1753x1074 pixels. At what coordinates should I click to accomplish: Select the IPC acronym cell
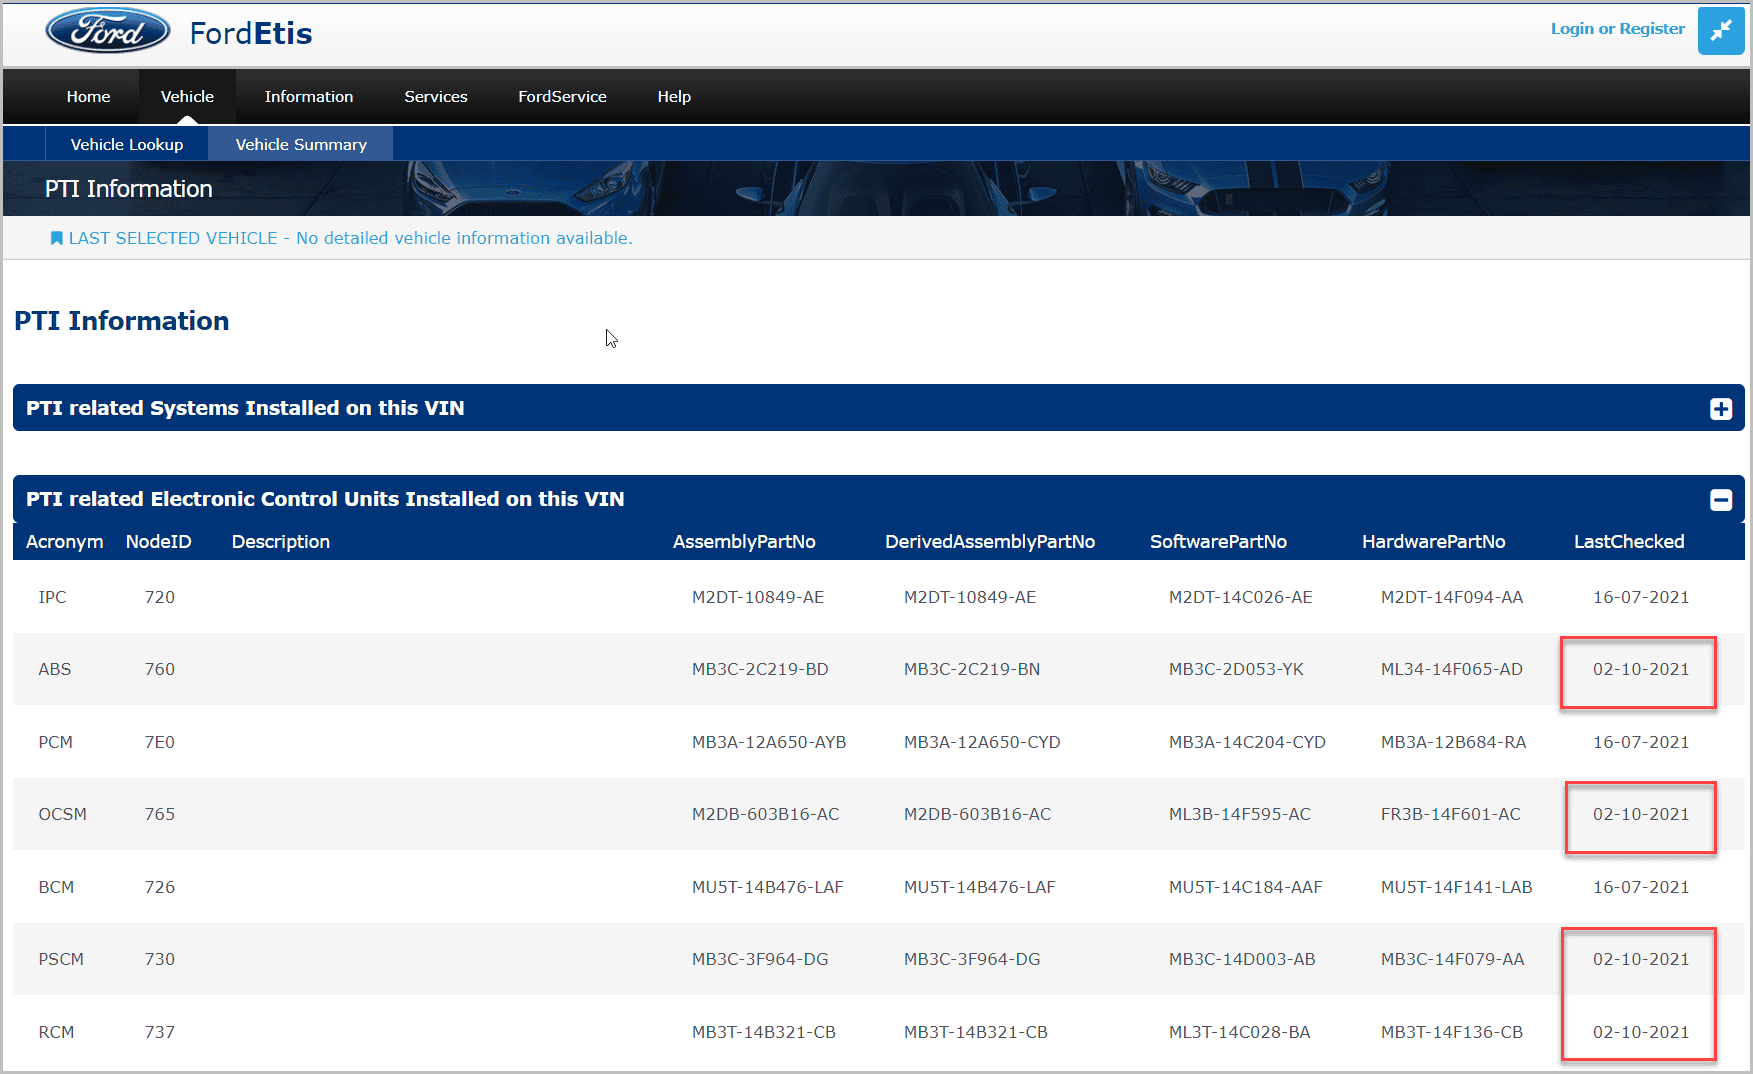(53, 597)
